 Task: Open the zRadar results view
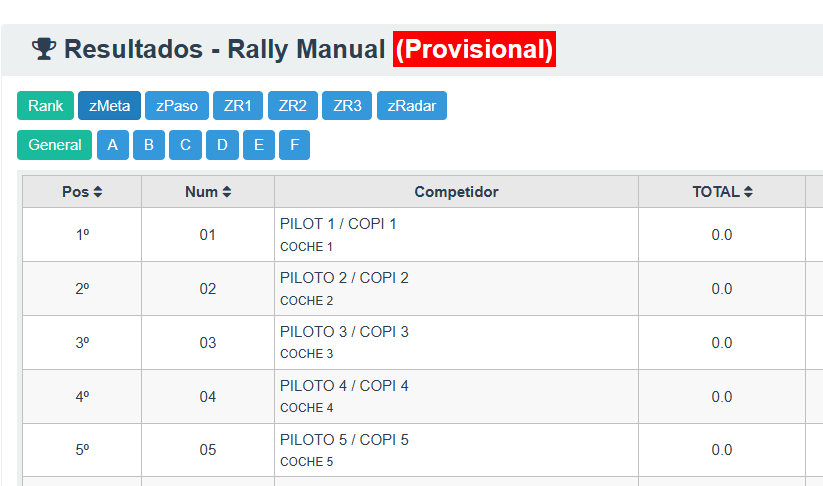pyautogui.click(x=411, y=106)
